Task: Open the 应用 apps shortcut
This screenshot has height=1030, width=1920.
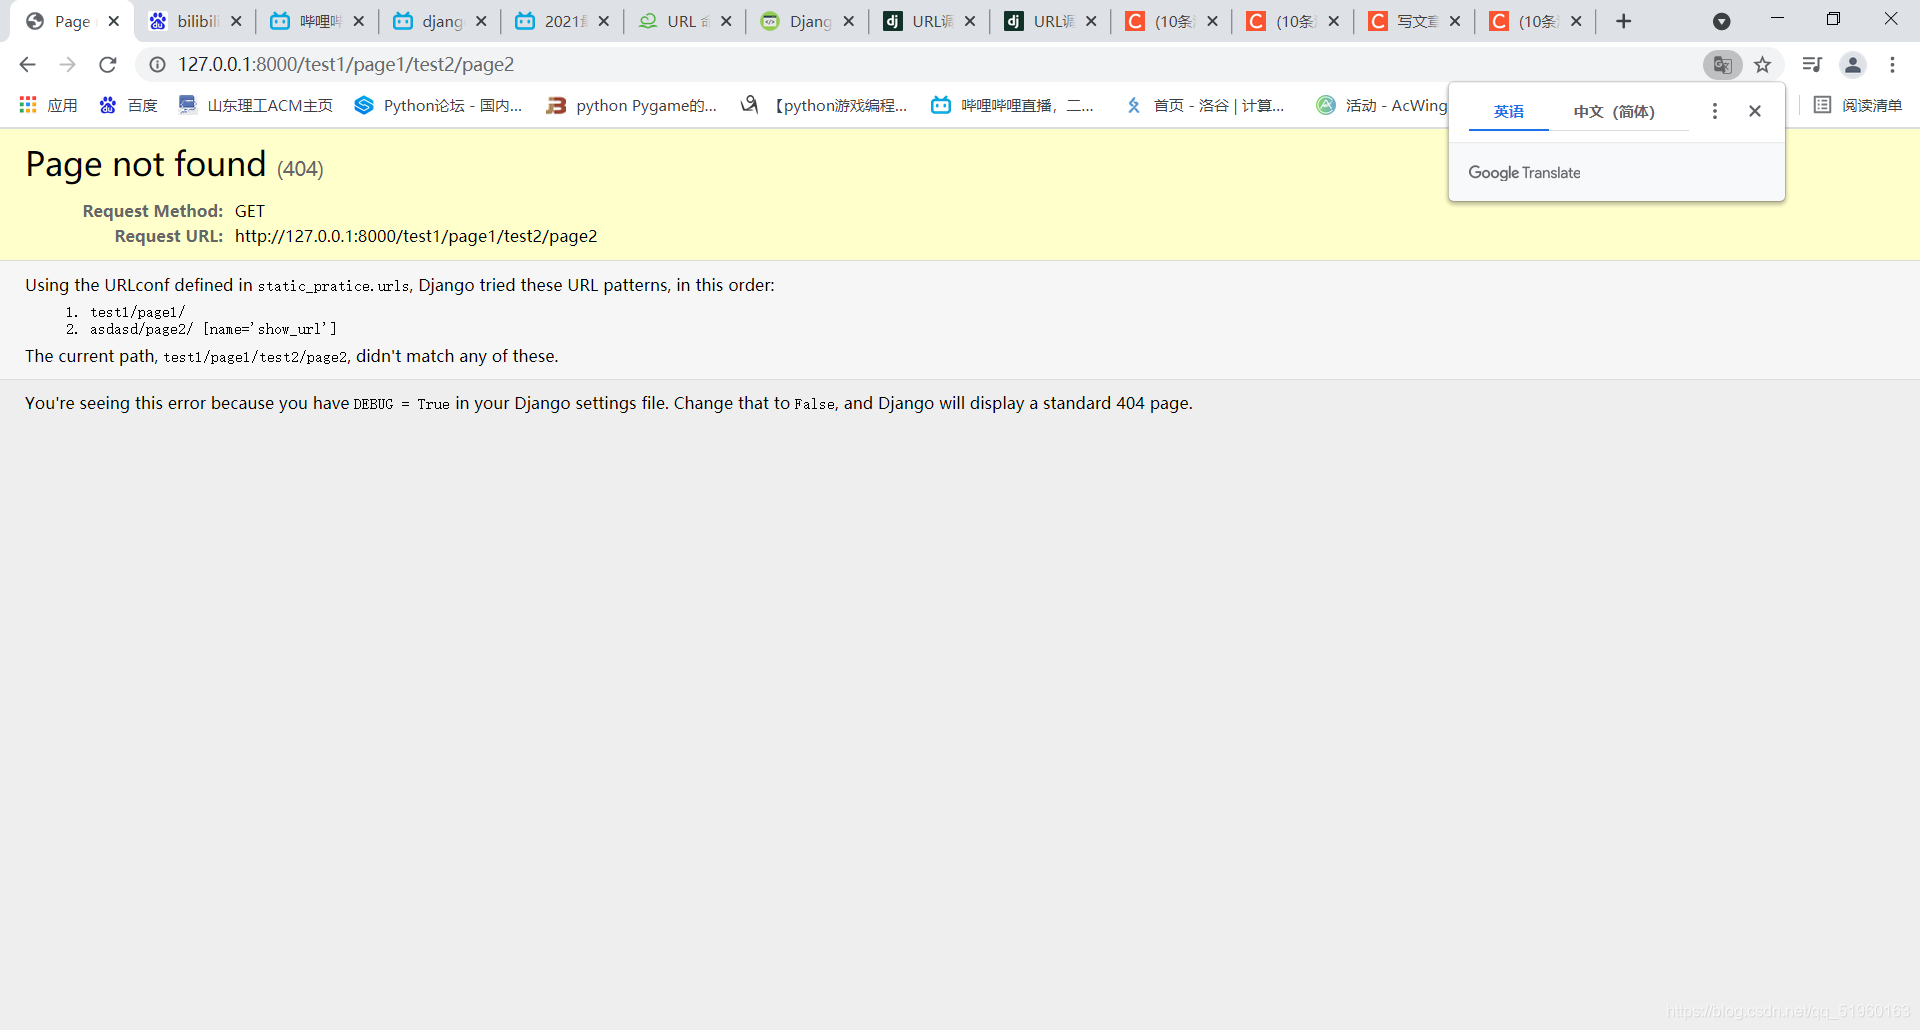Action: 48,105
